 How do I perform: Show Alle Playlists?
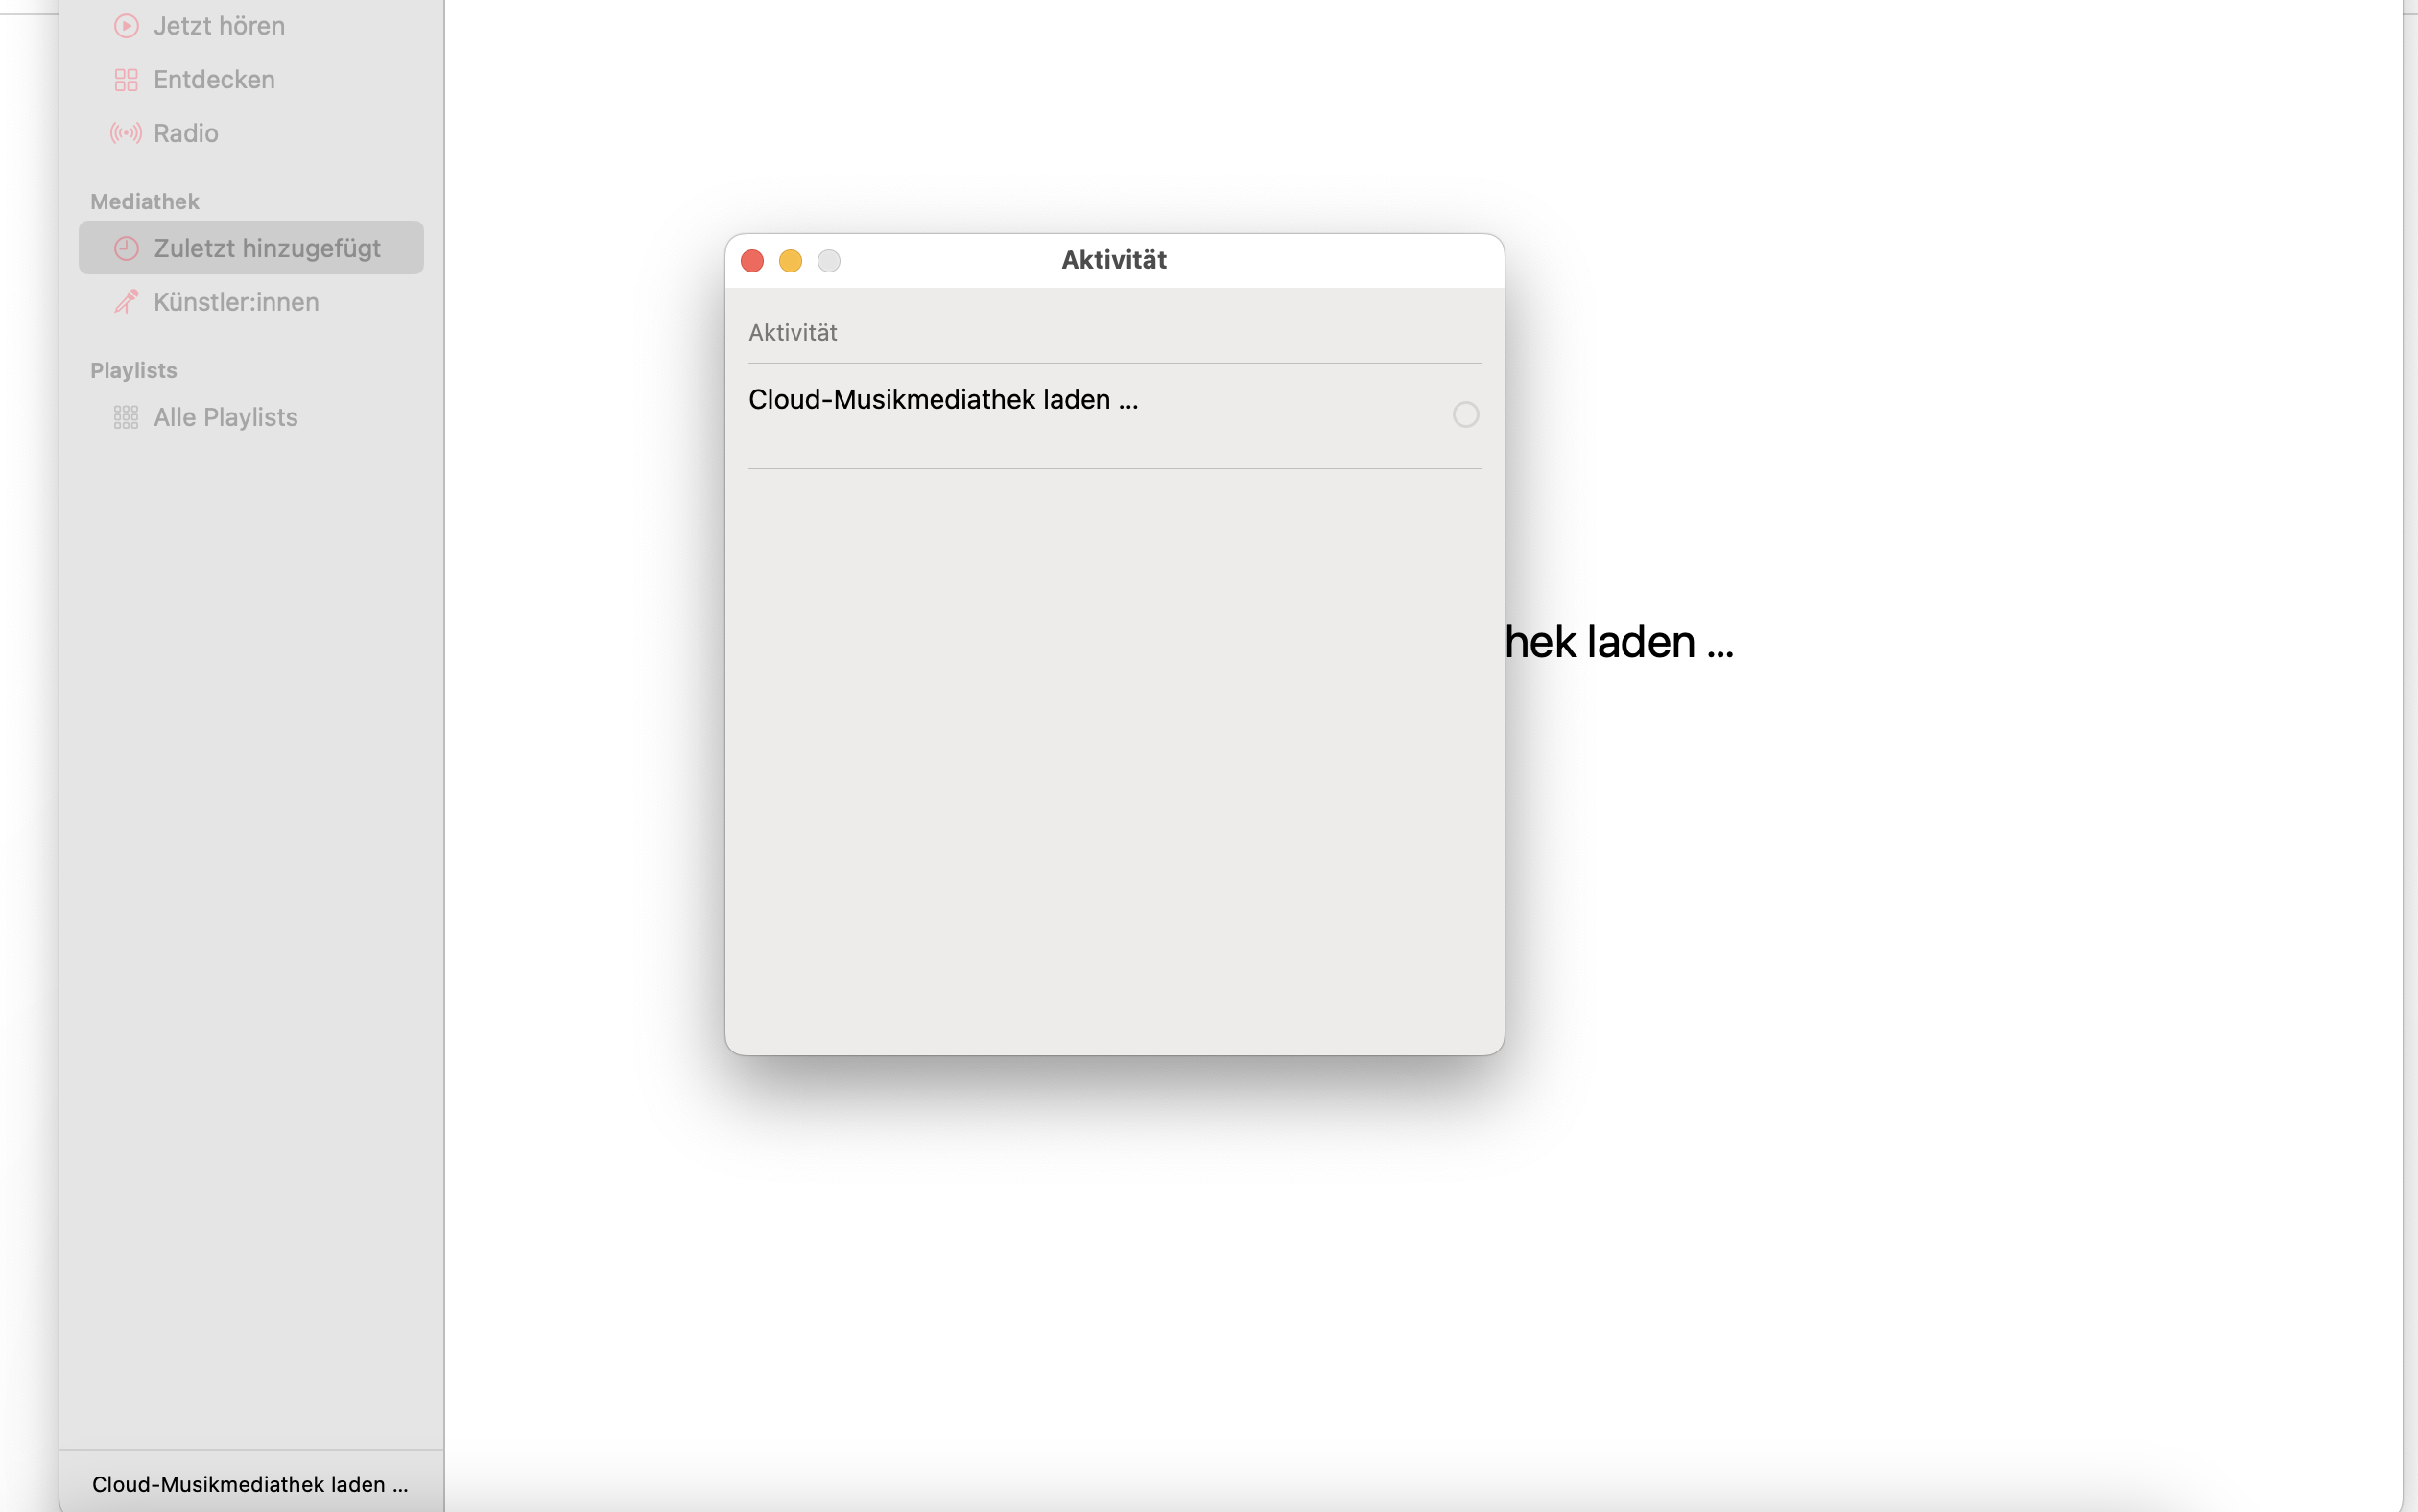pyautogui.click(x=226, y=417)
